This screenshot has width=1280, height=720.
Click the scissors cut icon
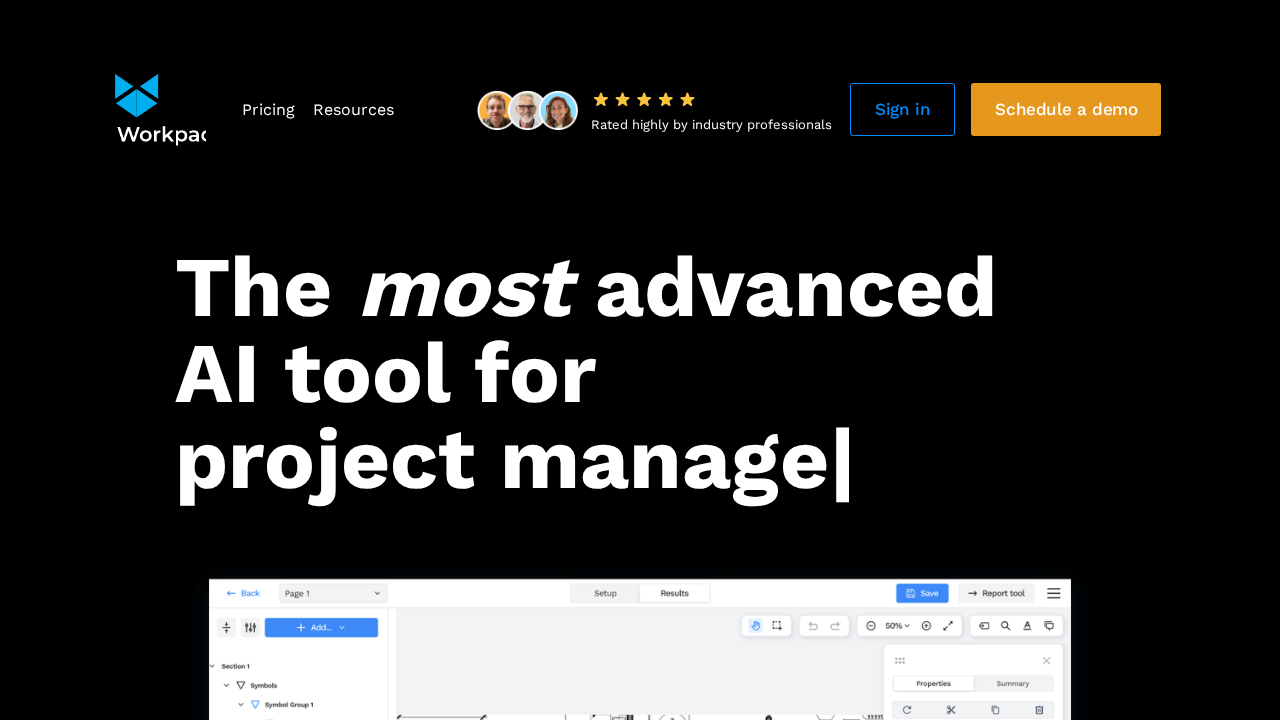(951, 710)
